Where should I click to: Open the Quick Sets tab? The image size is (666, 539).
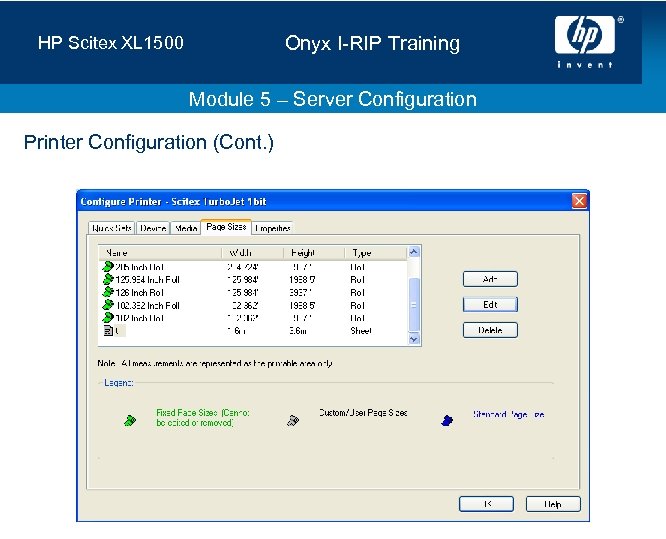pyautogui.click(x=111, y=228)
